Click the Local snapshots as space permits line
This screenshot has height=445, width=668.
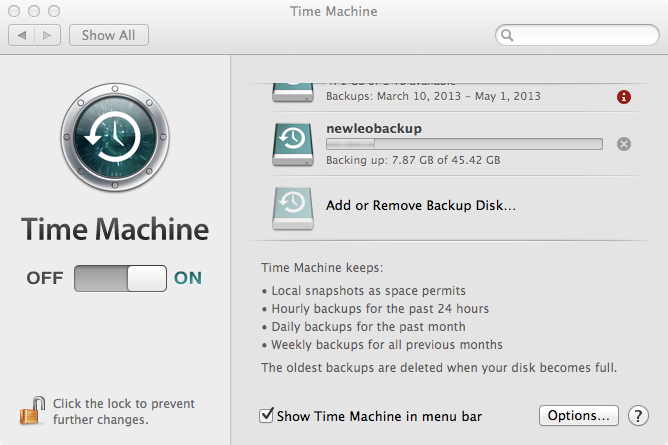369,291
